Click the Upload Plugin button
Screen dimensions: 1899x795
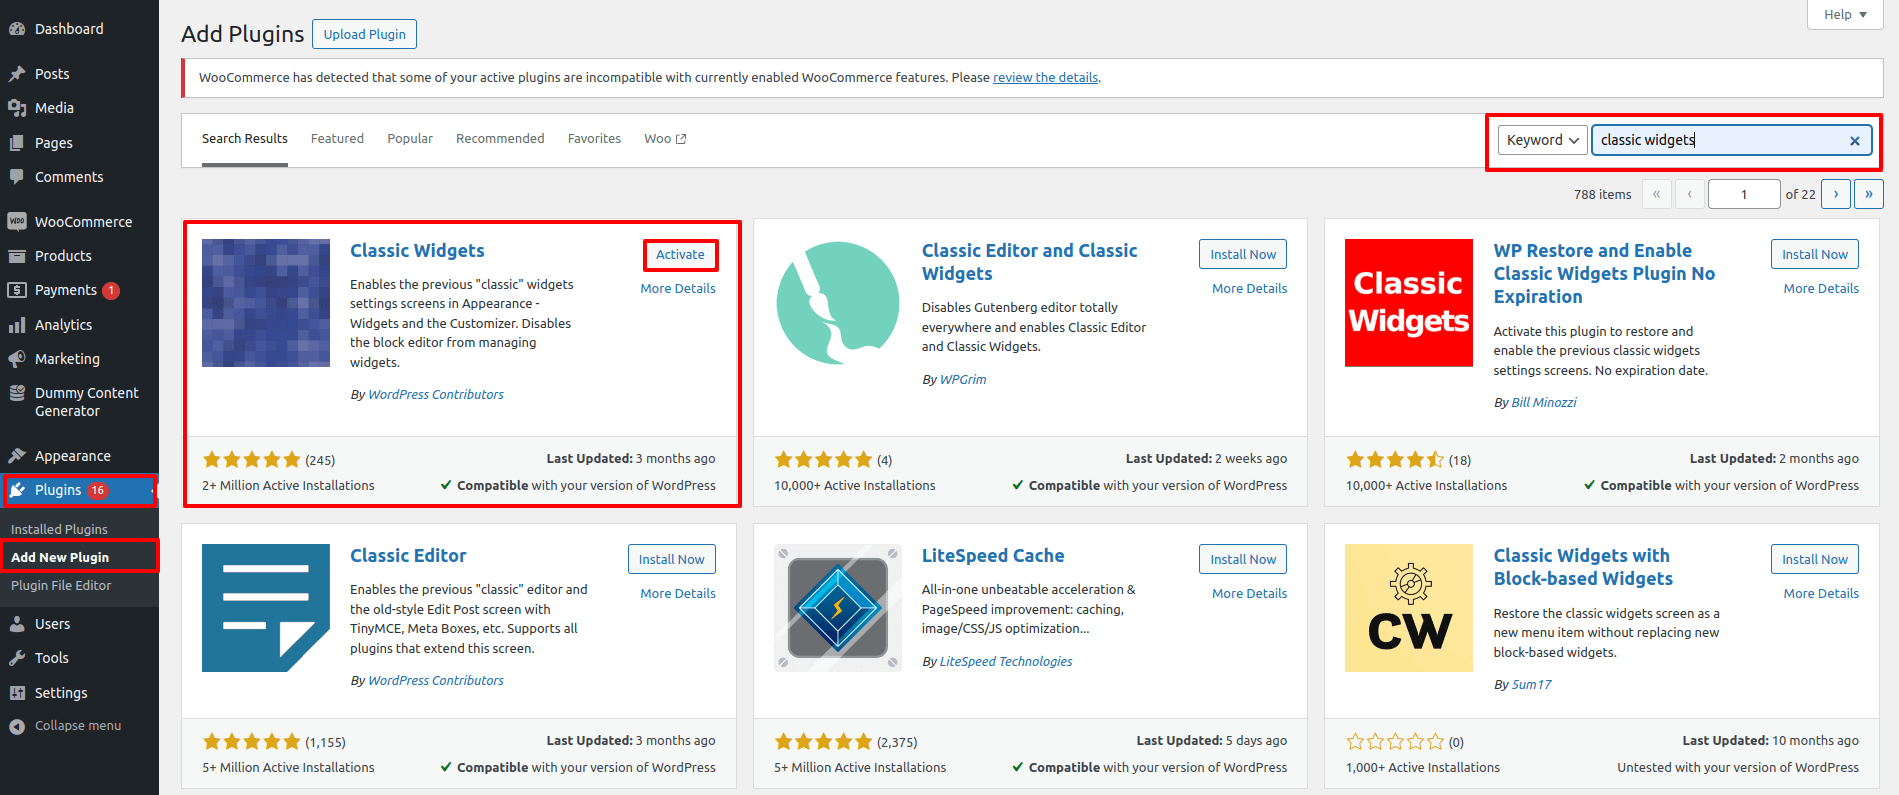(364, 34)
